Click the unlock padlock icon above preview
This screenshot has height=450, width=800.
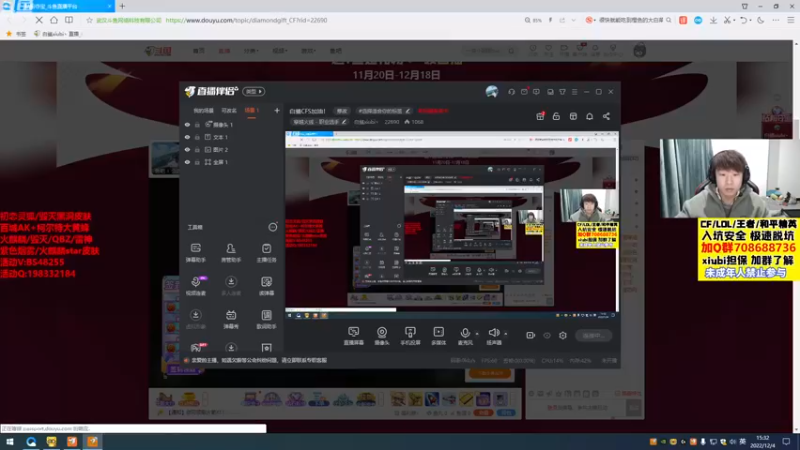tap(556, 116)
